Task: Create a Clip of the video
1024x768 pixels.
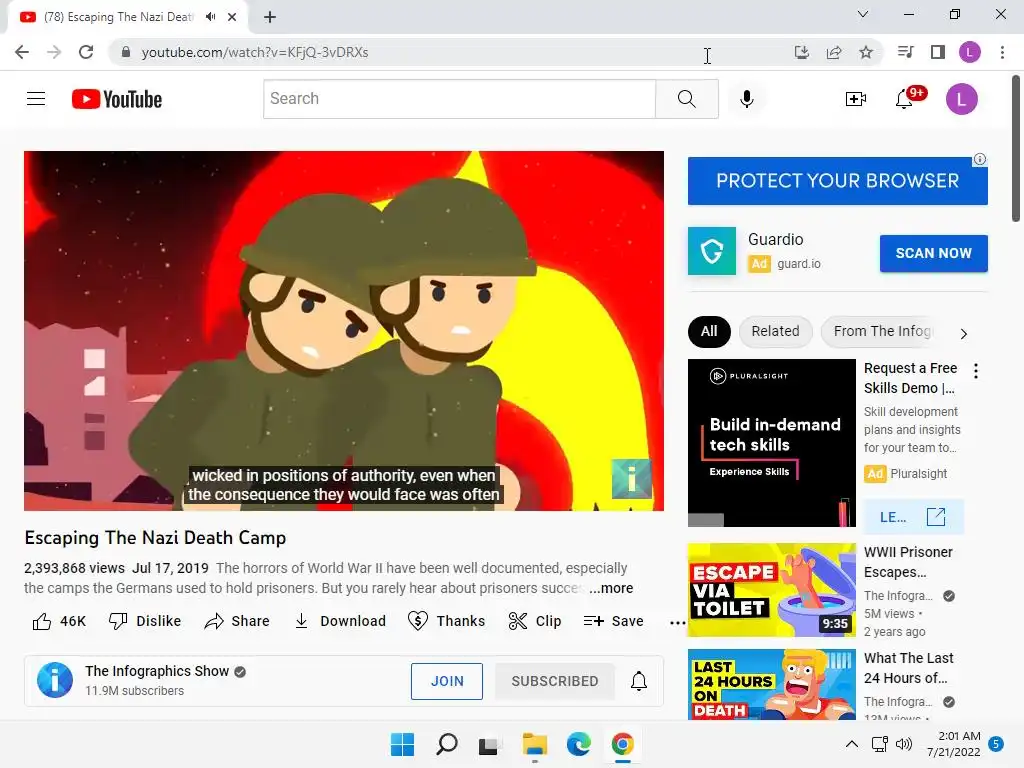Action: coord(534,621)
